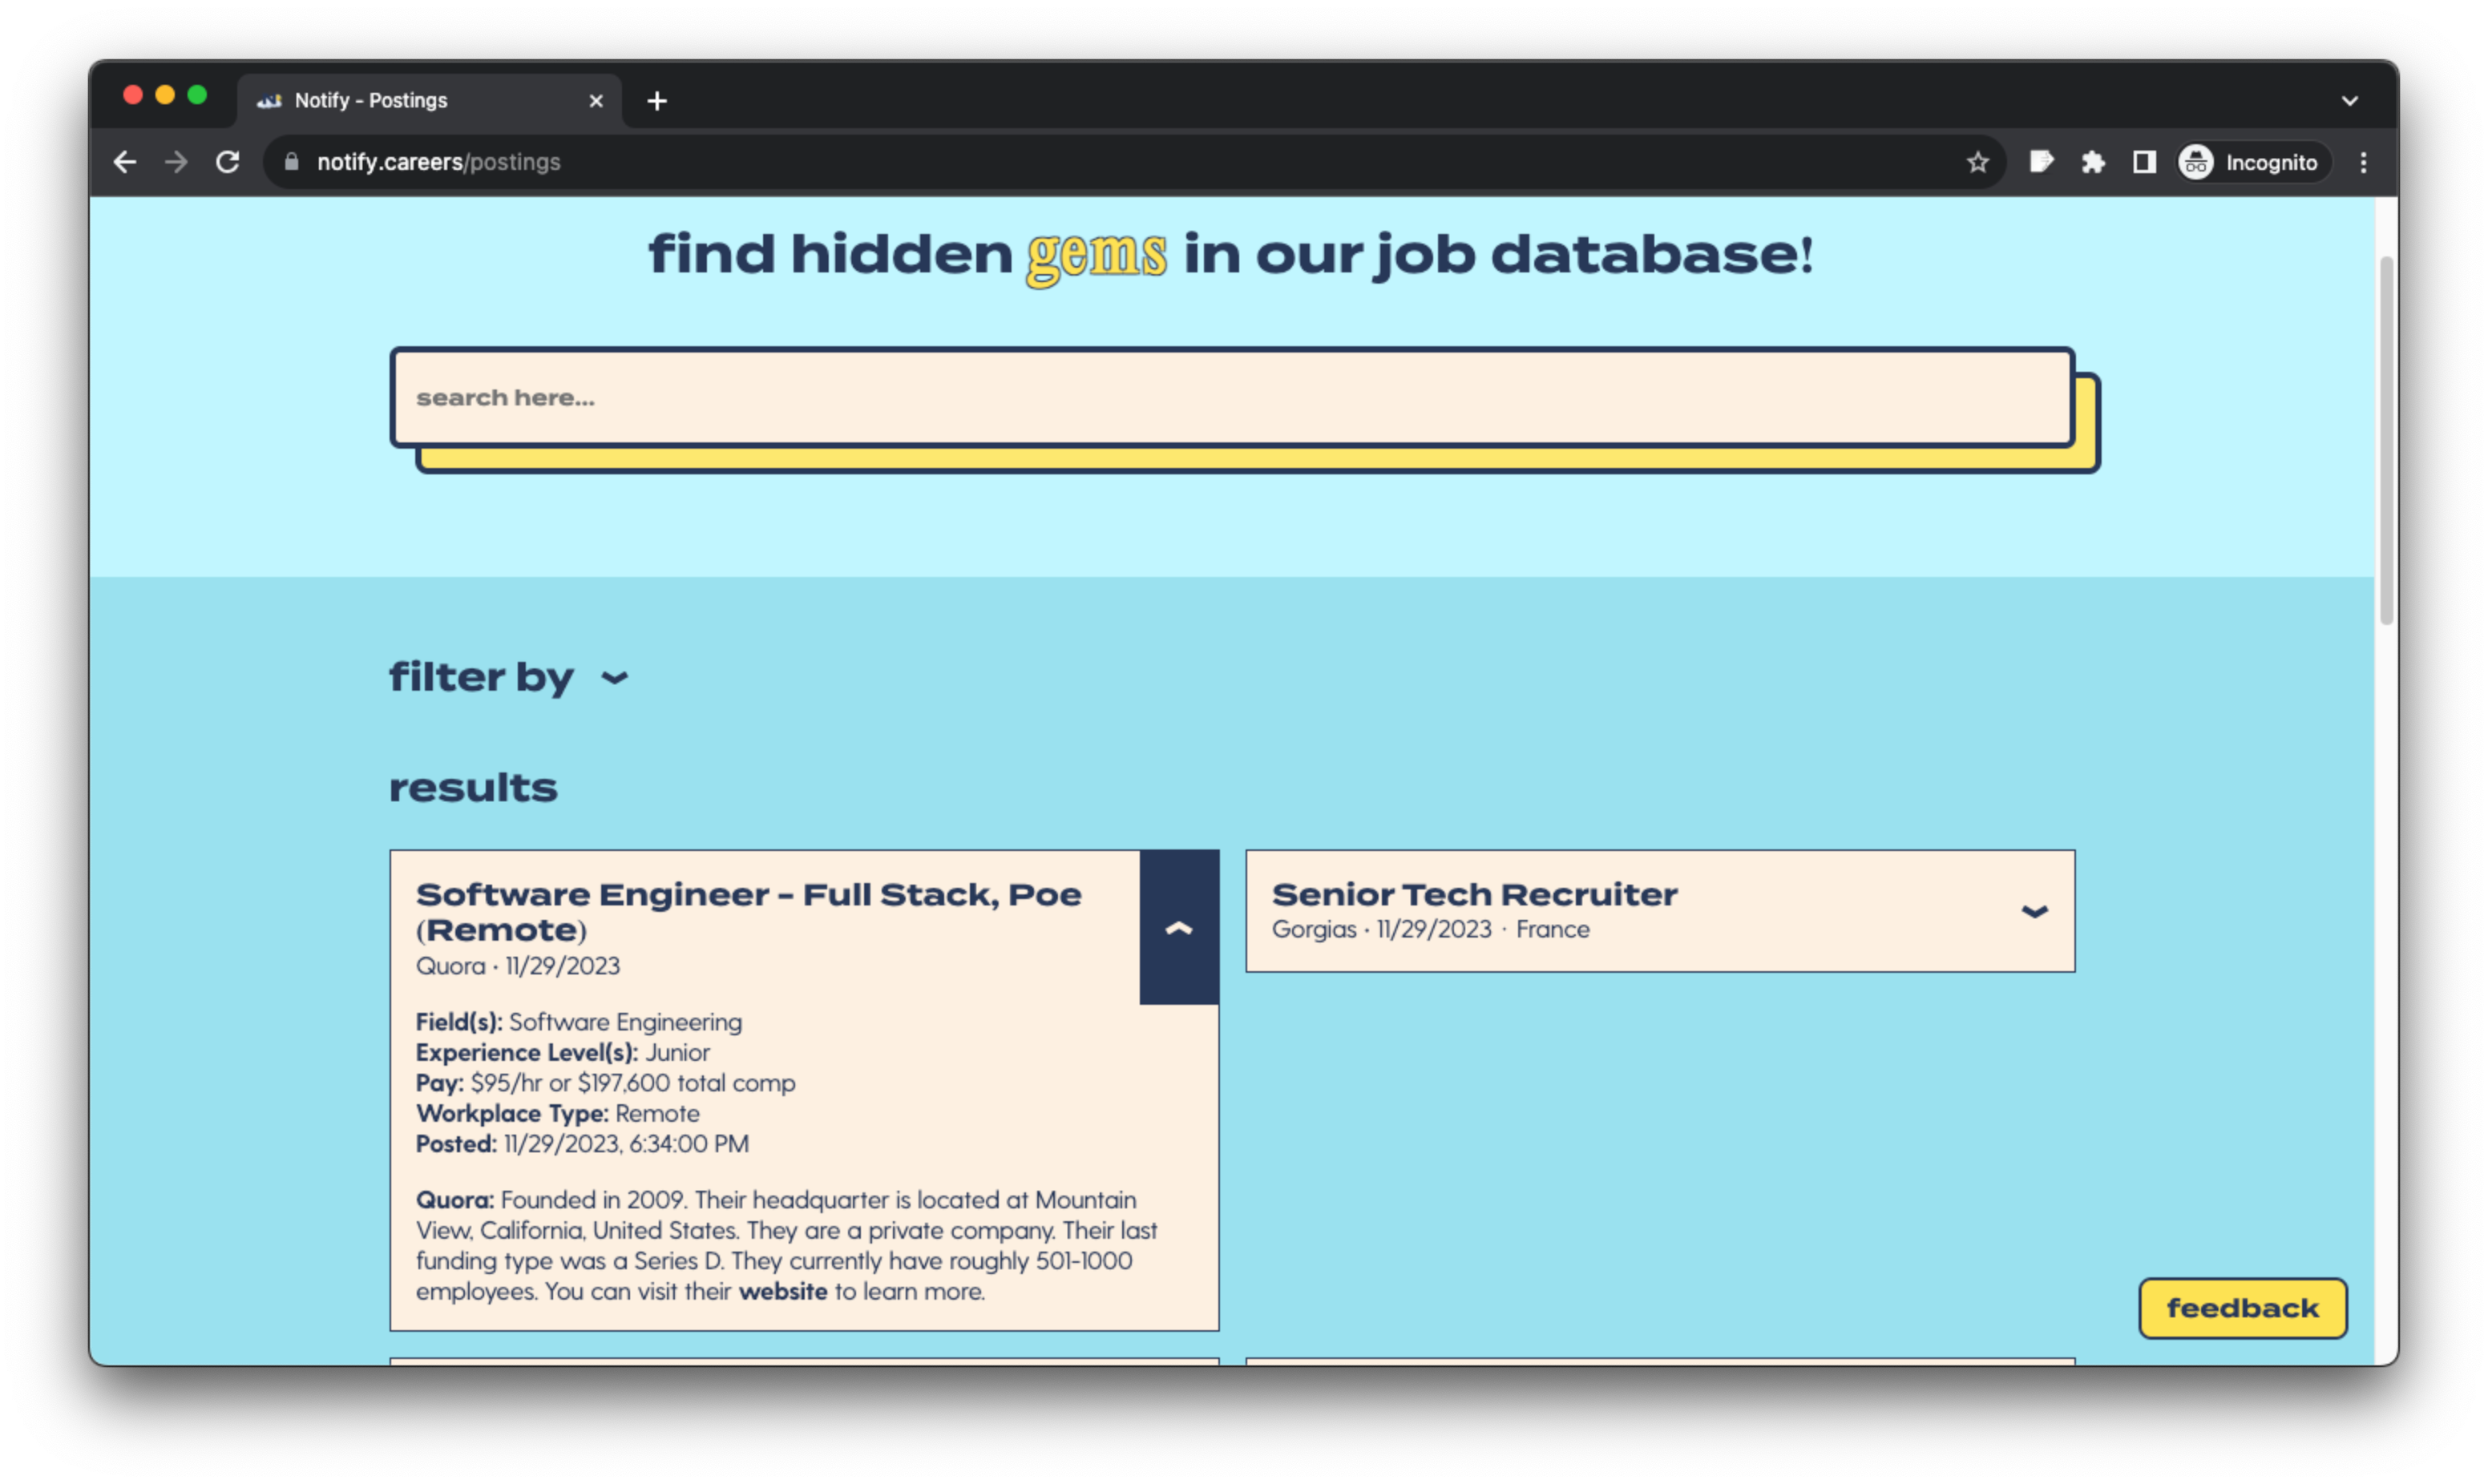
Task: Toggle the browser side panel icon
Action: 2144,162
